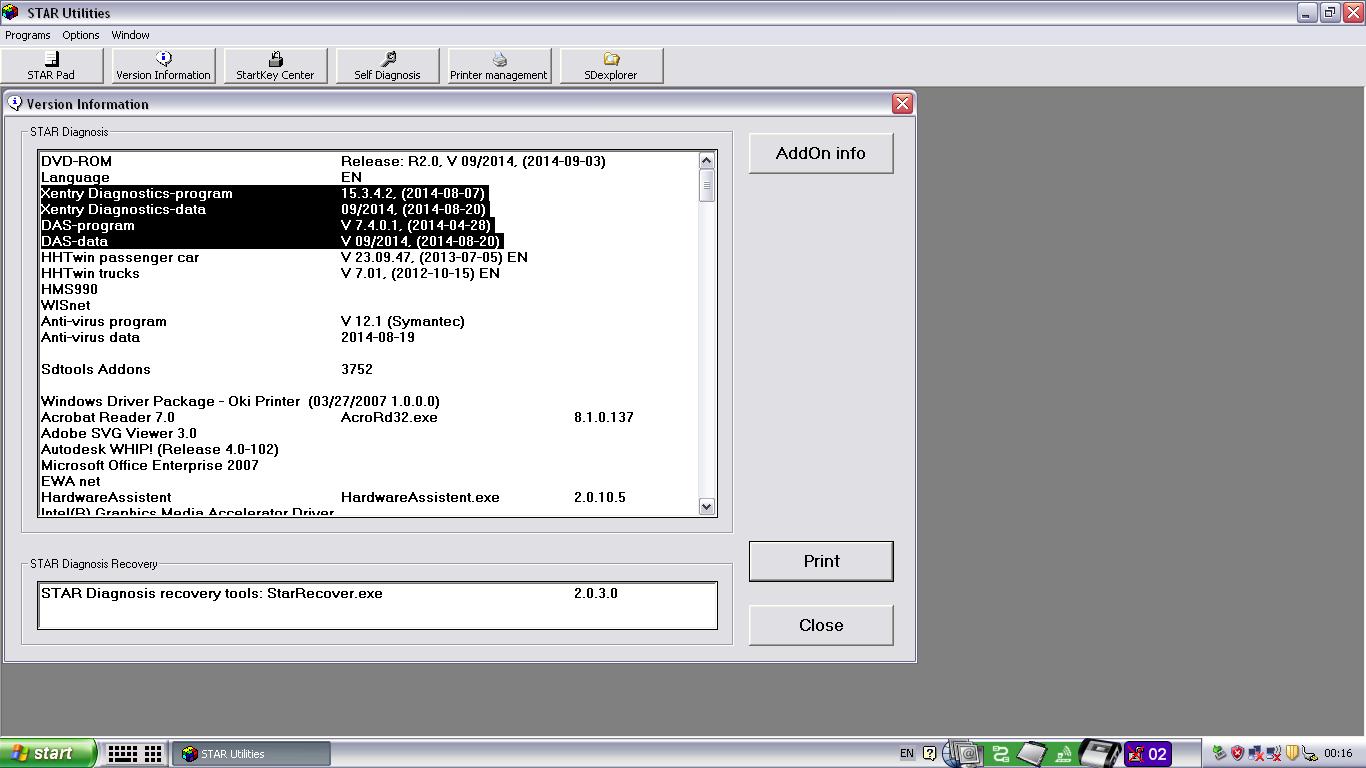The image size is (1366, 768).
Task: Select the HHTwin passenger car row
Action: 368,257
